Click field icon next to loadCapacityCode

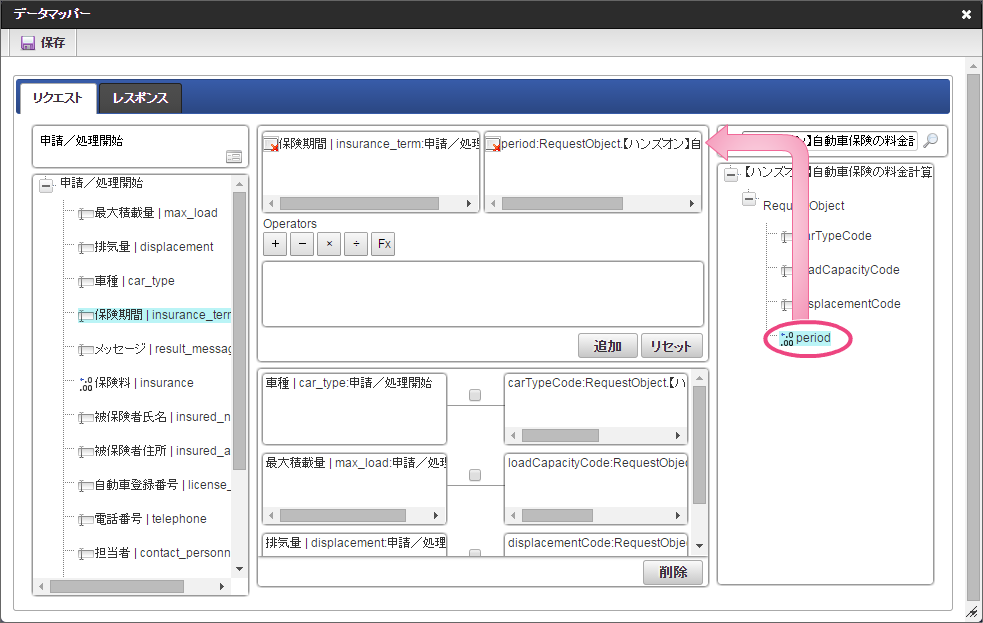787,271
